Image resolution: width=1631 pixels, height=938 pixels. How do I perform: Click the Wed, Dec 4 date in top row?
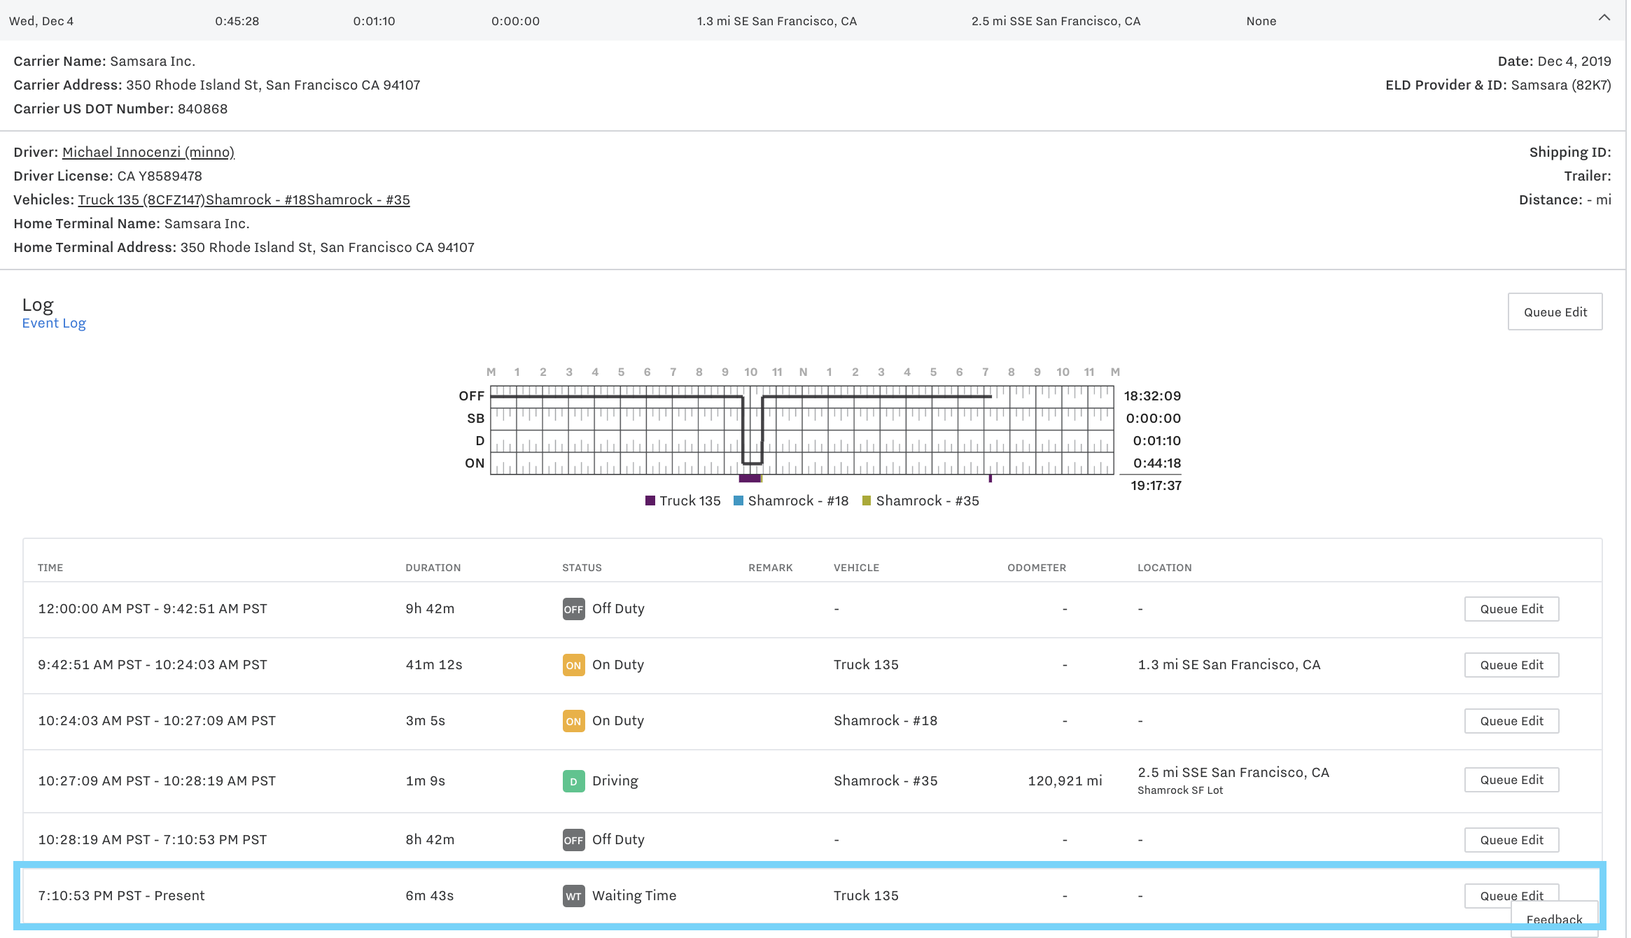41,21
